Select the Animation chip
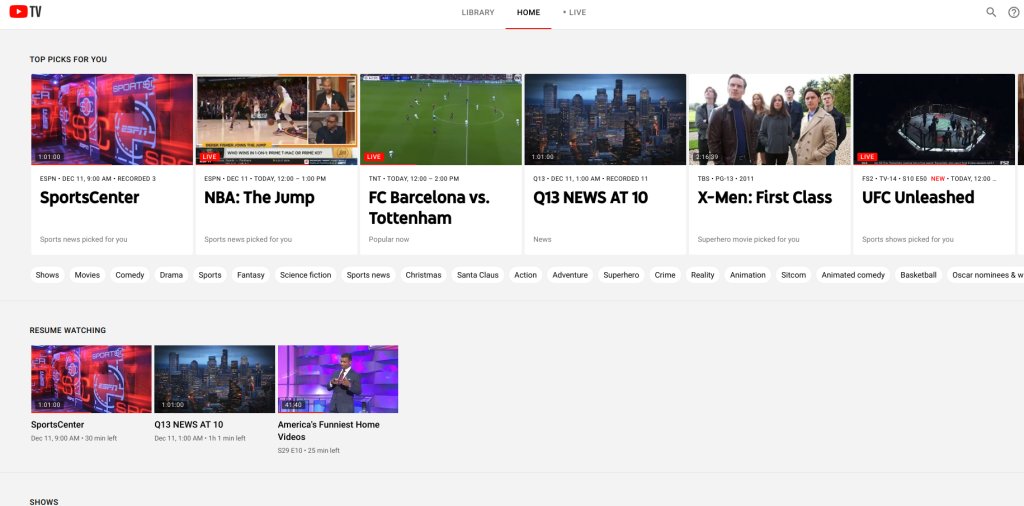The width and height of the screenshot is (1024, 506). (748, 275)
